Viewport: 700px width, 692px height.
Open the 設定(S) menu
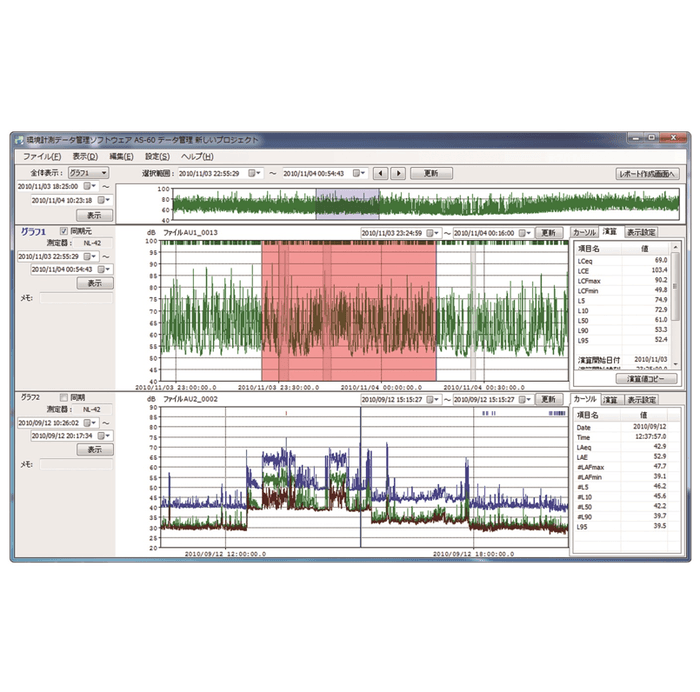(x=157, y=157)
